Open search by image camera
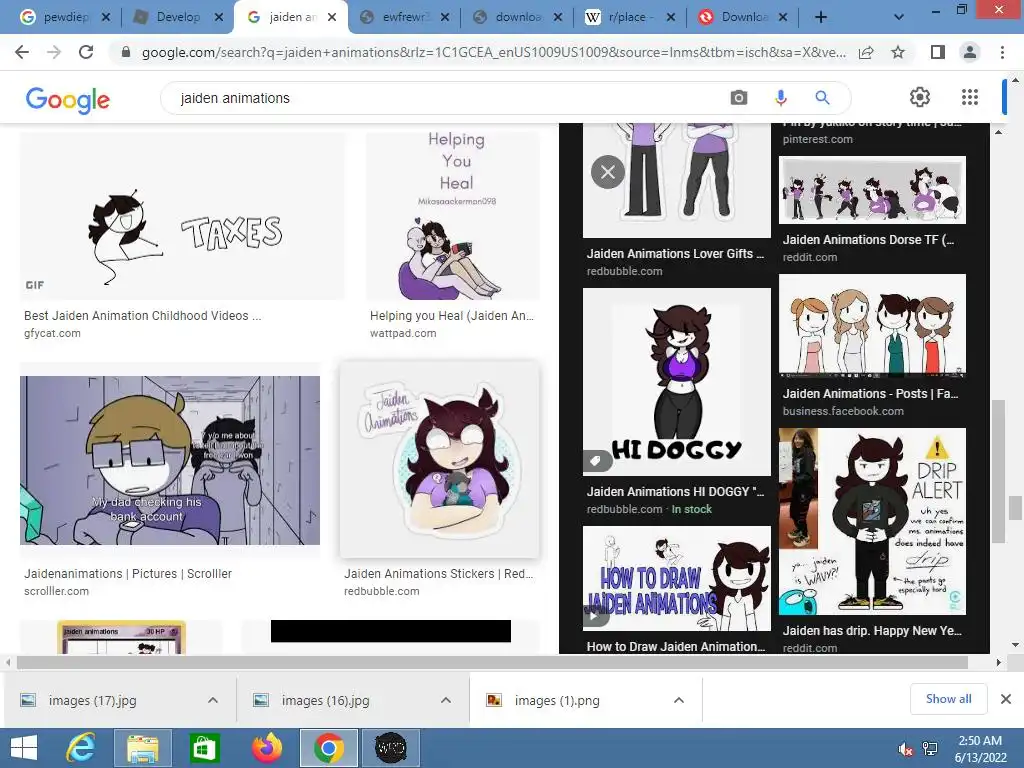This screenshot has width=1024, height=768. pyautogui.click(x=739, y=98)
